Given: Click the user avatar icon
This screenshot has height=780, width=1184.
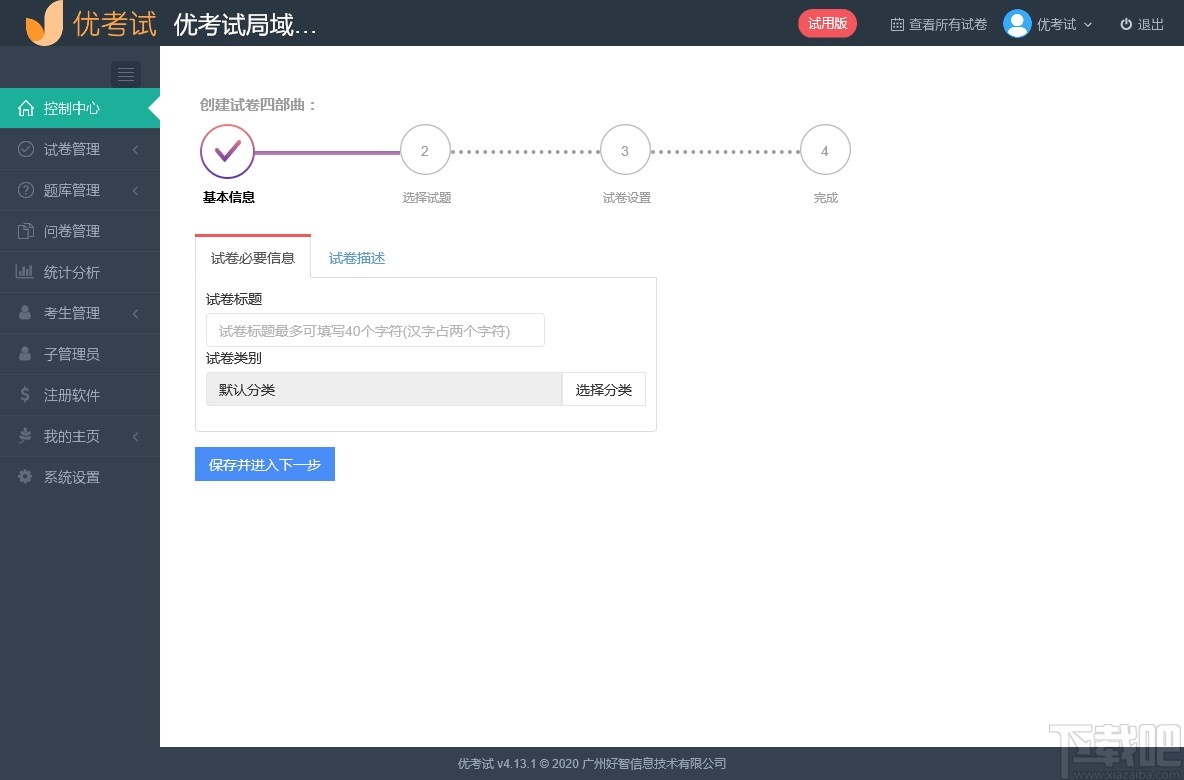Looking at the screenshot, I should pyautogui.click(x=1017, y=23).
